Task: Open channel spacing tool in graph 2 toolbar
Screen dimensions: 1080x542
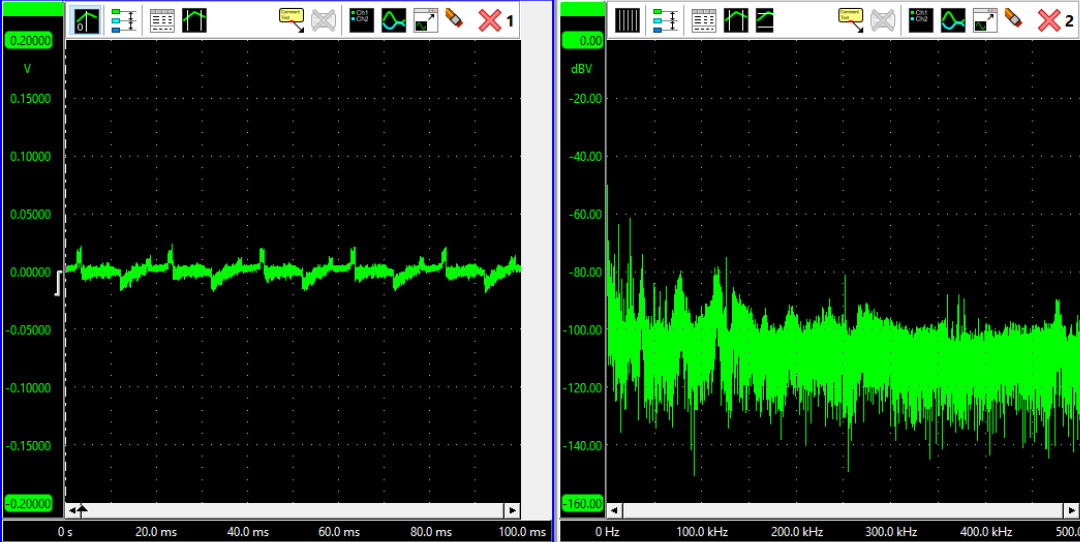Action: (665, 20)
